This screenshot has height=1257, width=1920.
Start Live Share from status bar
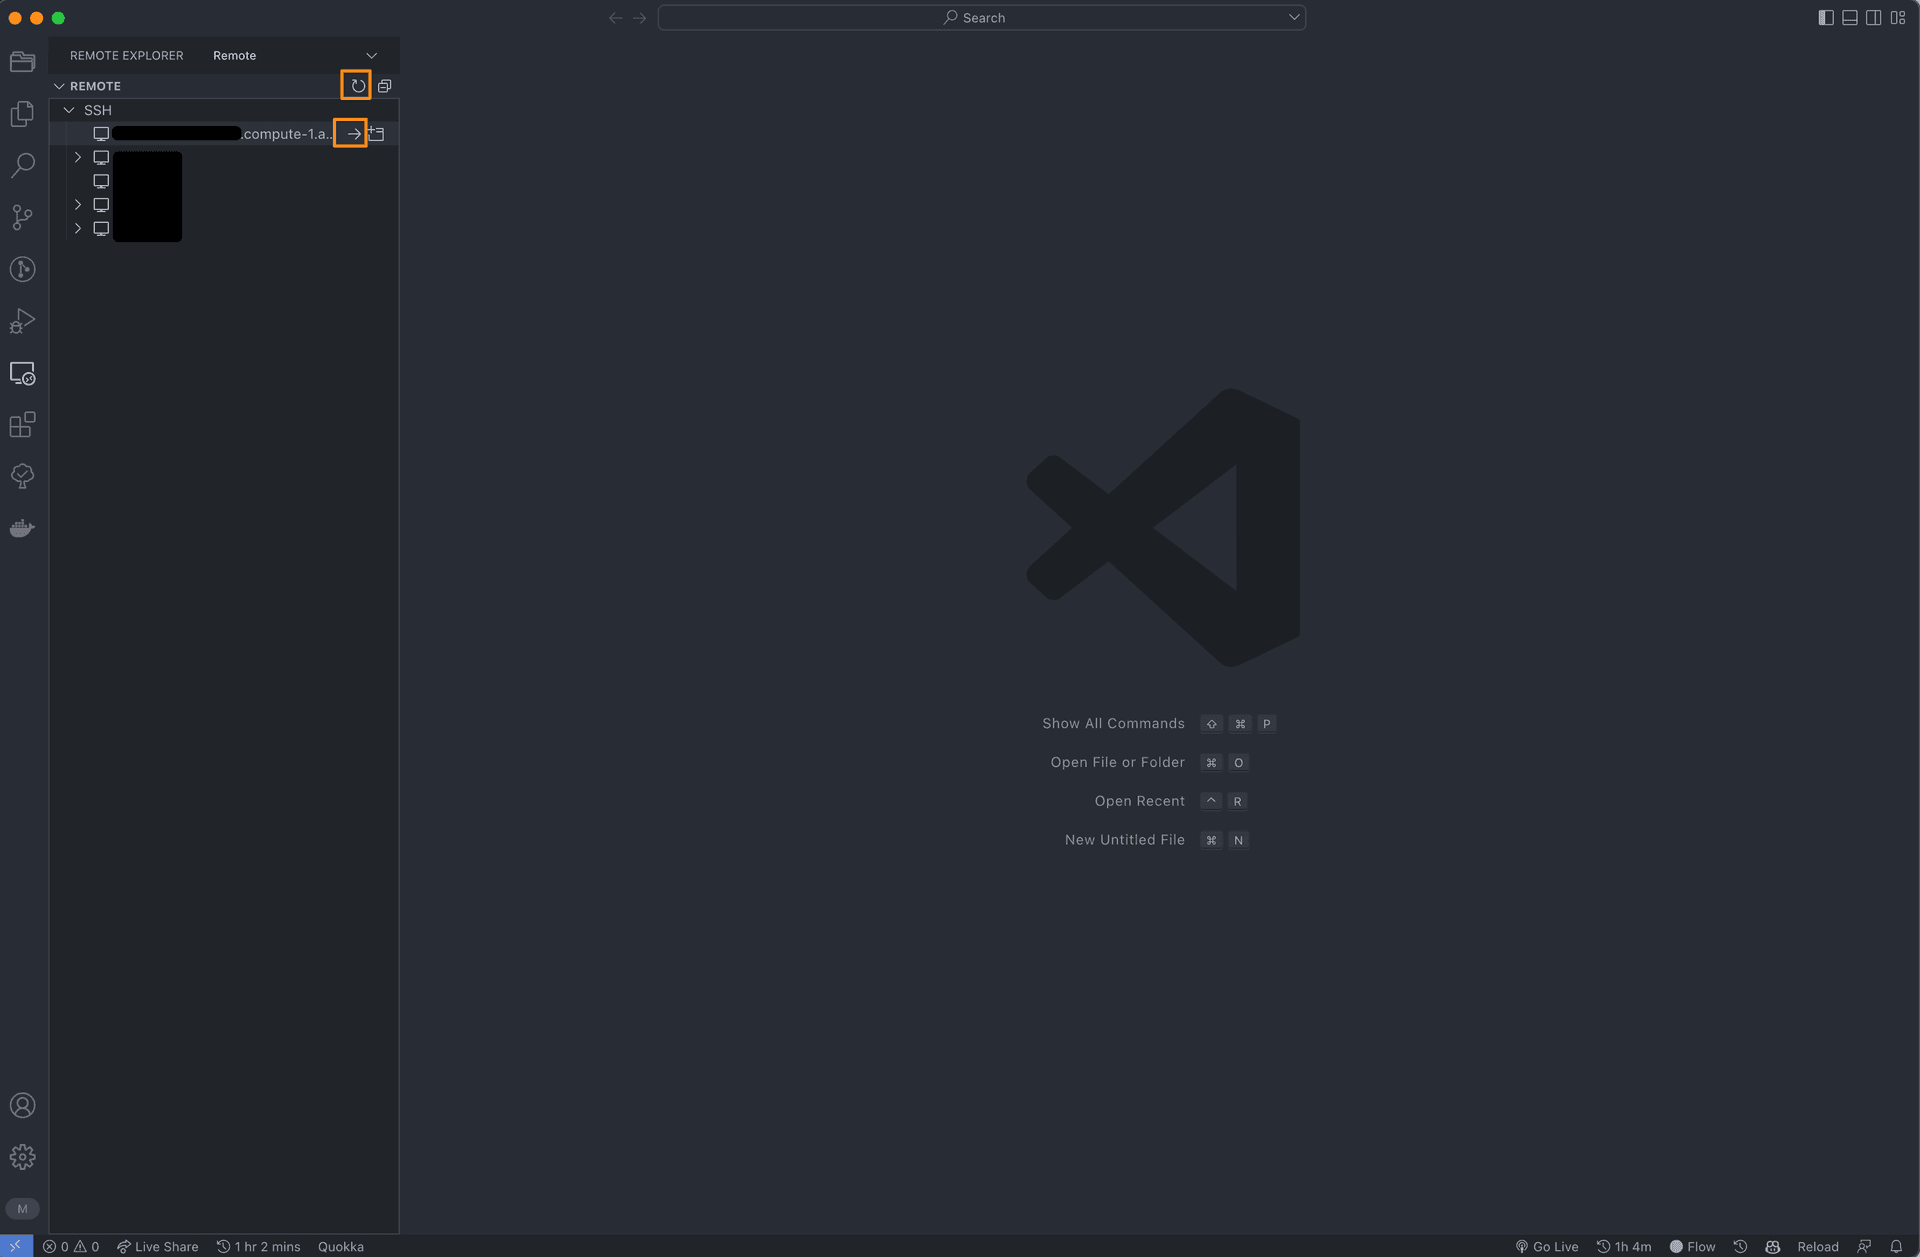point(158,1246)
